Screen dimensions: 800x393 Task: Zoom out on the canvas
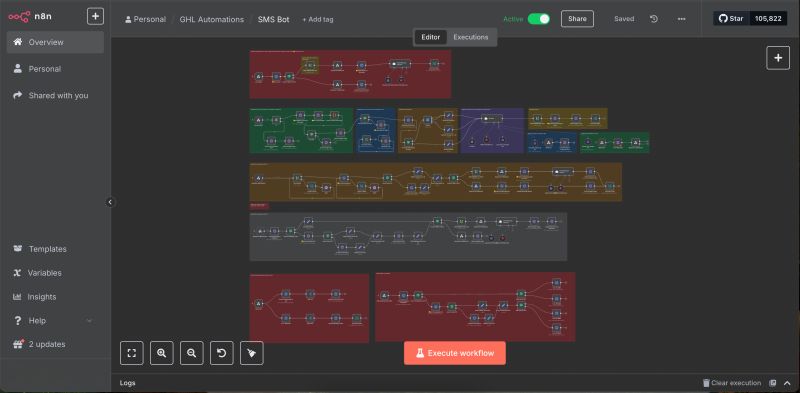pos(192,353)
